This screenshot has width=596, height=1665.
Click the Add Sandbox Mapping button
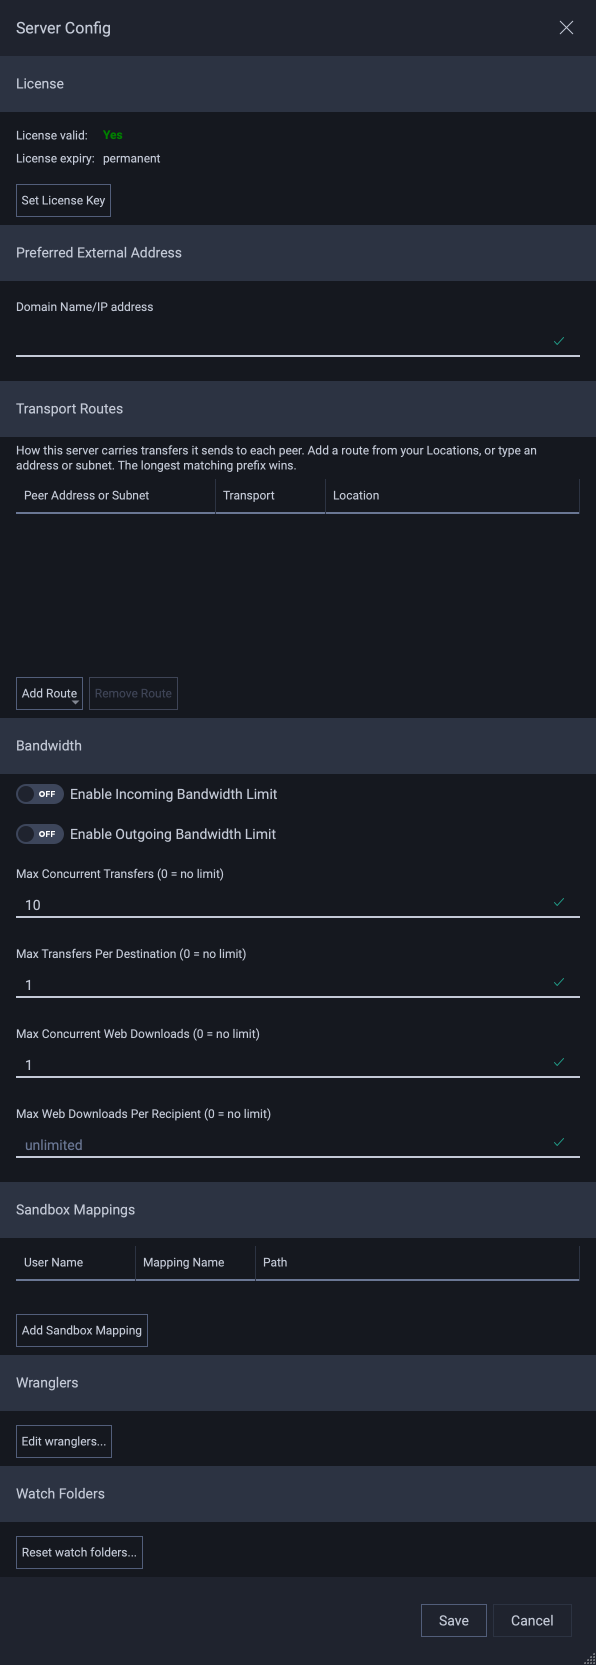click(x=82, y=1330)
